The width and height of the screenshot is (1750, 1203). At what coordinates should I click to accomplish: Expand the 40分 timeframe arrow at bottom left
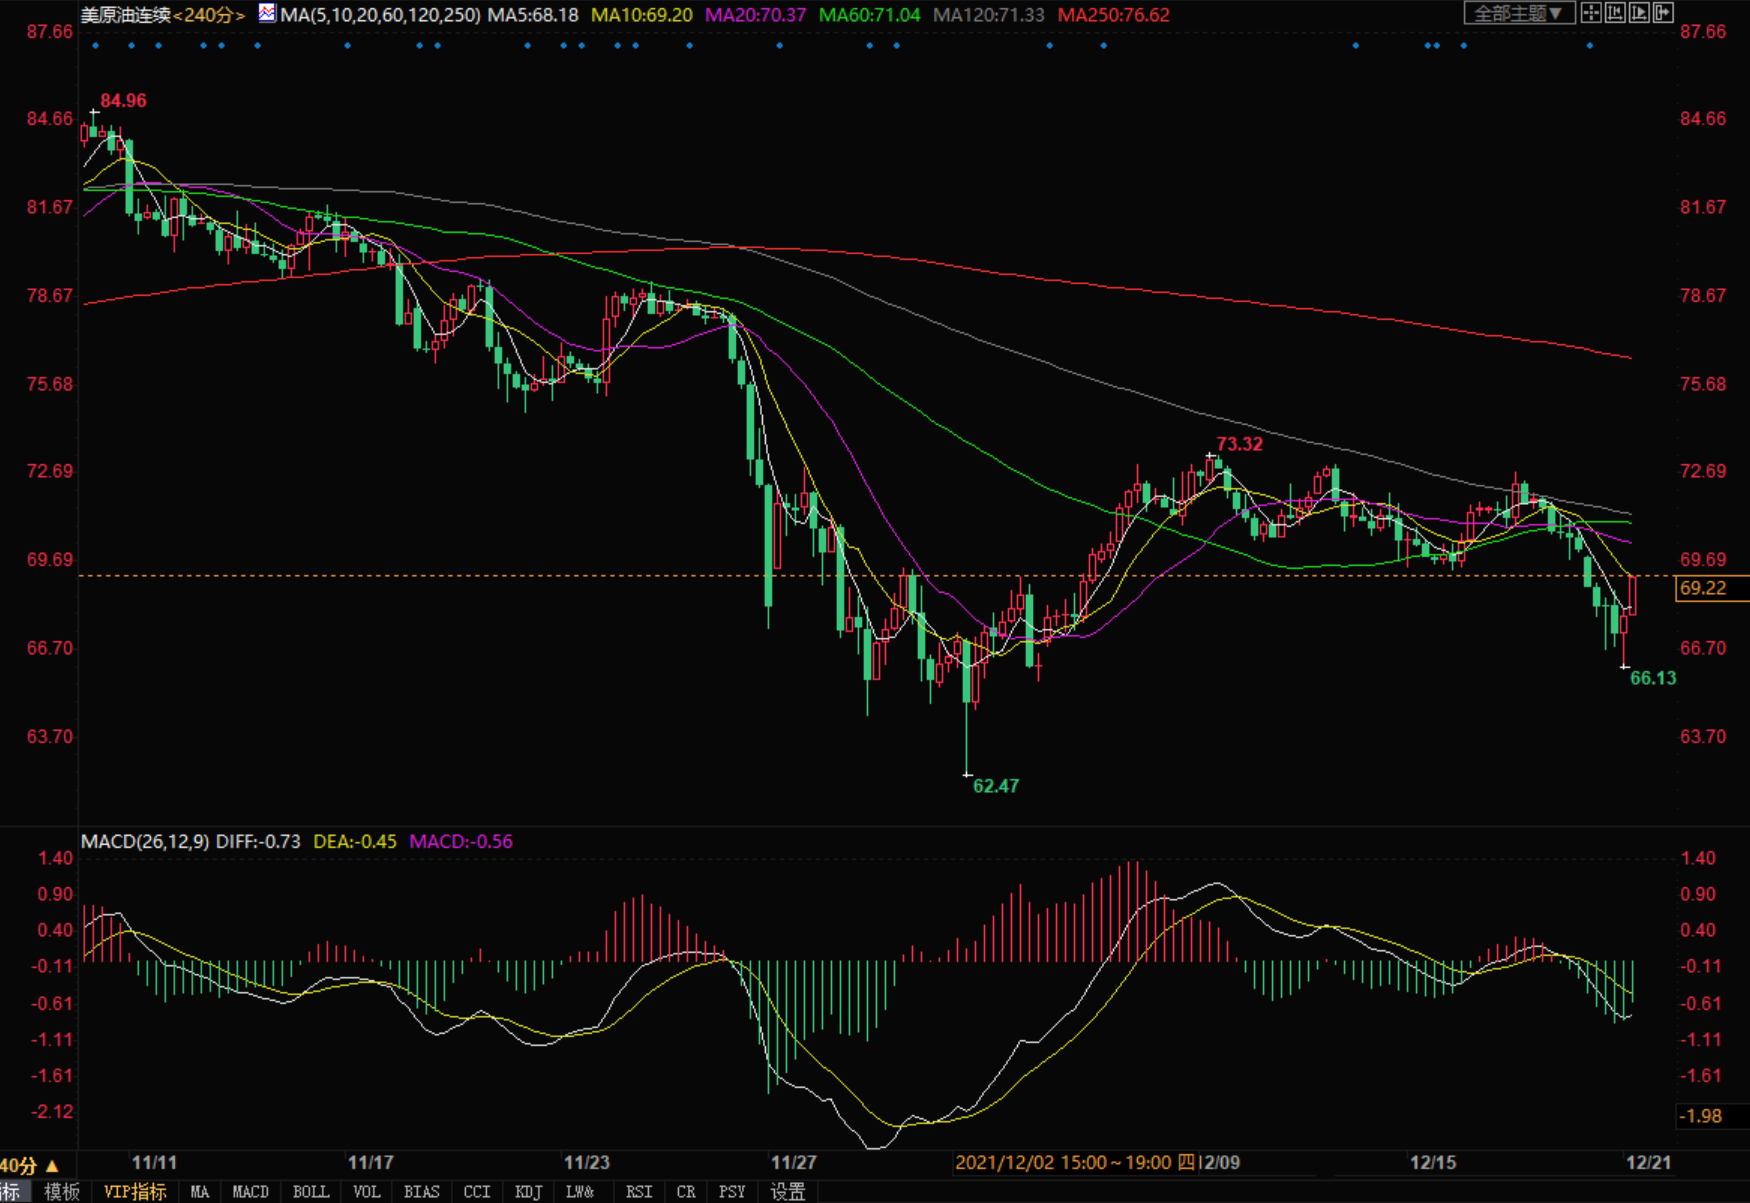tap(52, 1166)
